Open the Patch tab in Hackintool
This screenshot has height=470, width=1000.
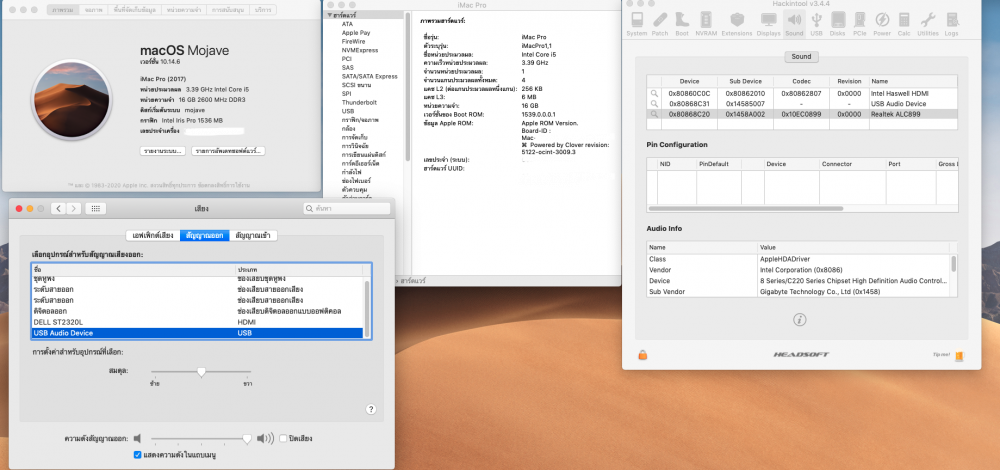660,24
